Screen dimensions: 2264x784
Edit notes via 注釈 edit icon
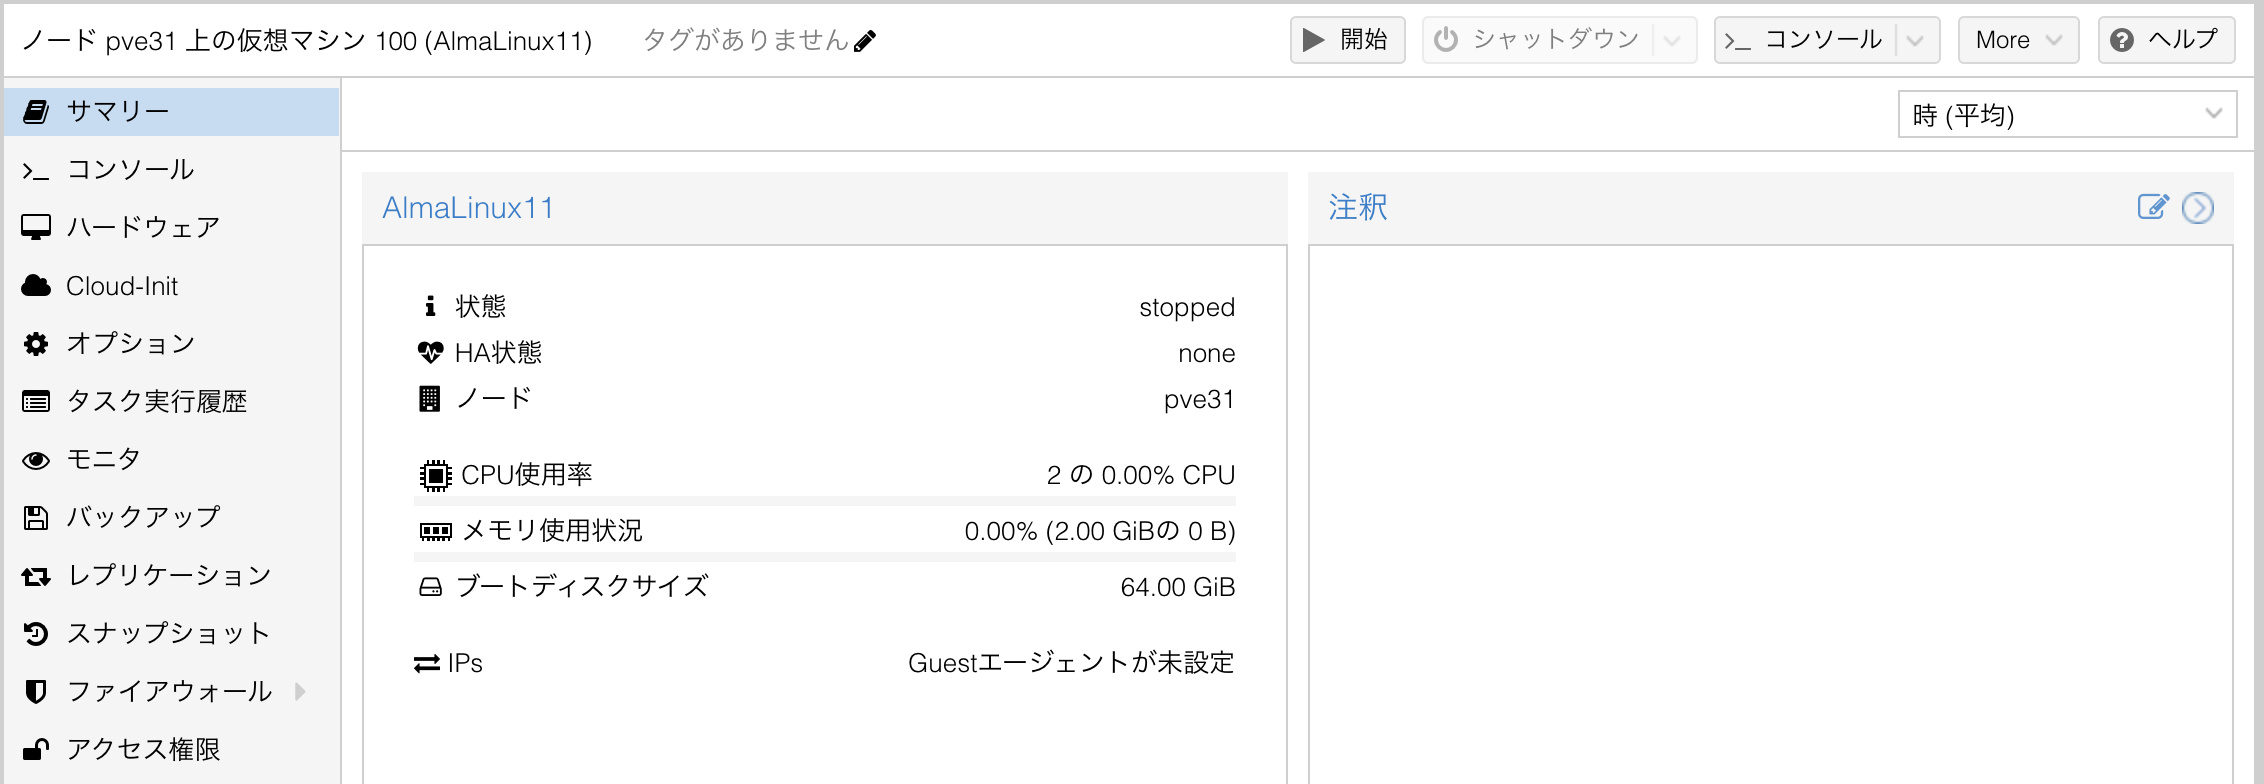pos(2153,207)
